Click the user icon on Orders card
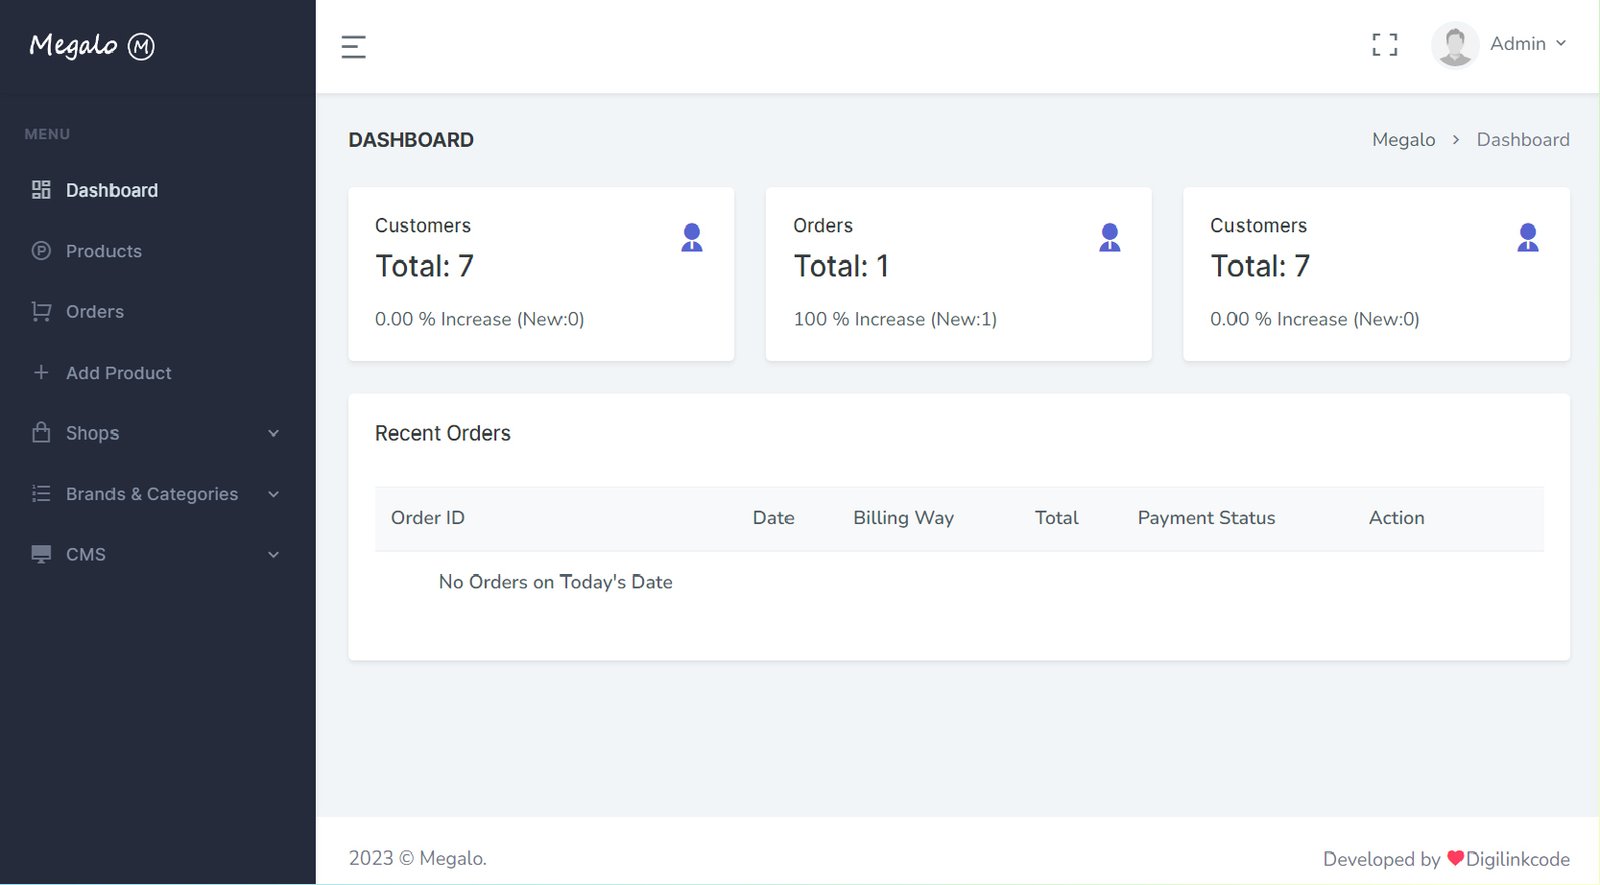 click(x=1109, y=237)
